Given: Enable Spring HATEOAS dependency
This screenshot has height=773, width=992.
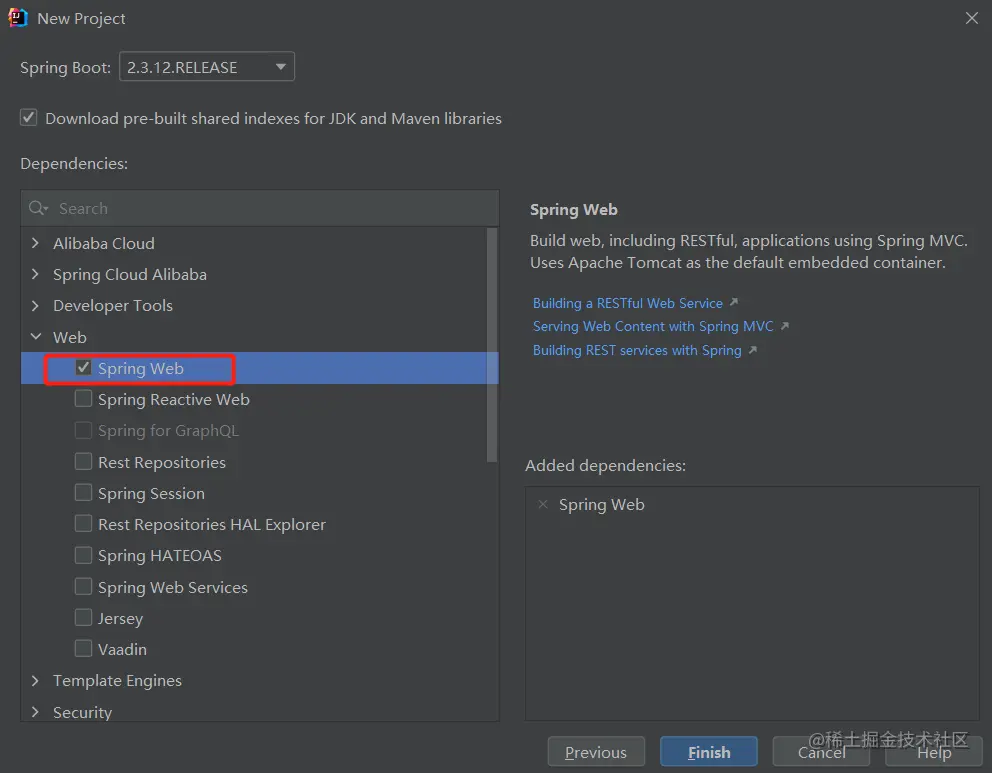Looking at the screenshot, I should pyautogui.click(x=84, y=555).
